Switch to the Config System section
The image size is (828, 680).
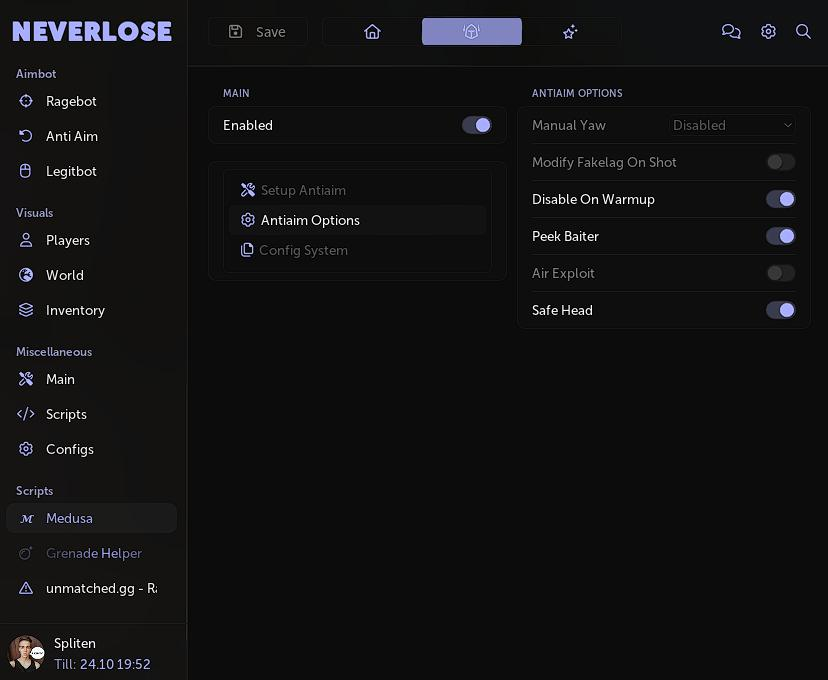coord(302,250)
